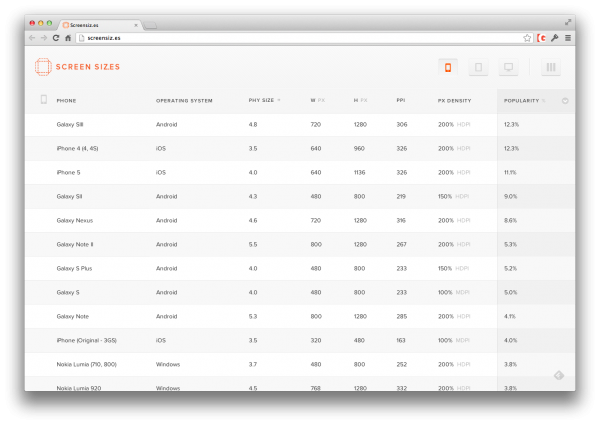The height and width of the screenshot is (425, 600).
Task: Sort by H px column header
Action: pyautogui.click(x=360, y=100)
